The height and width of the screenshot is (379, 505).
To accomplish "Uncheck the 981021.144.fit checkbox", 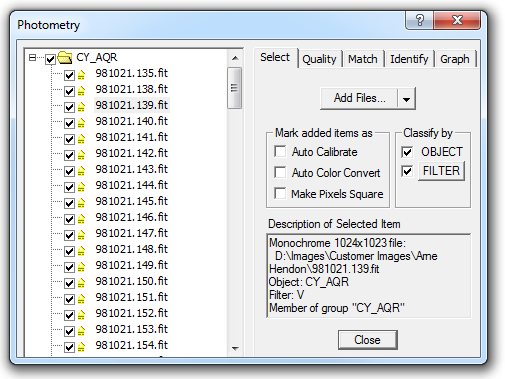I will pyautogui.click(x=69, y=187).
